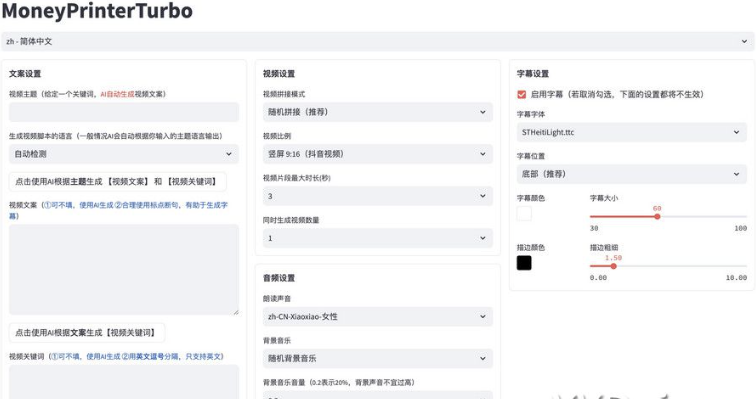
Task: Click the 视频主题 input field
Action: 124,112
